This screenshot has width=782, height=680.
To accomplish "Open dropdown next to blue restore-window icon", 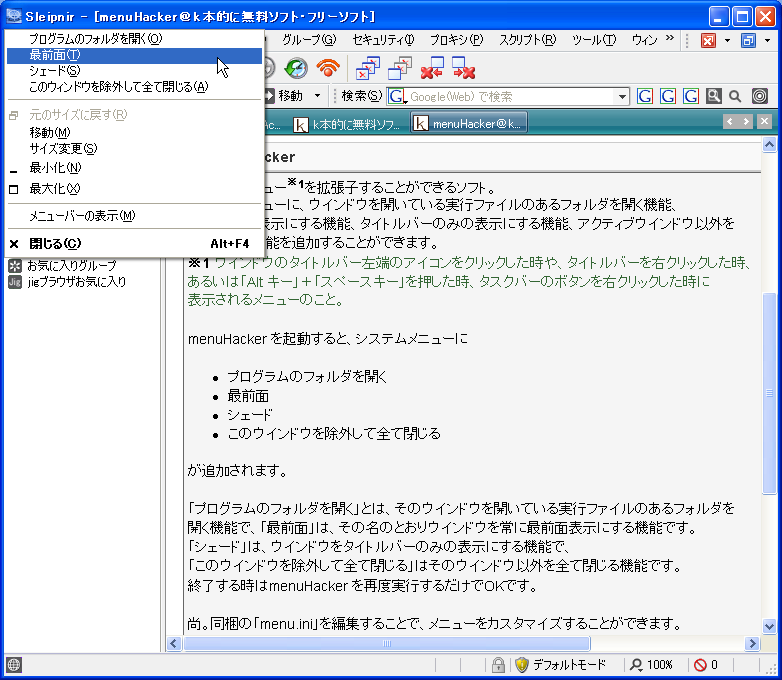I will coord(768,40).
